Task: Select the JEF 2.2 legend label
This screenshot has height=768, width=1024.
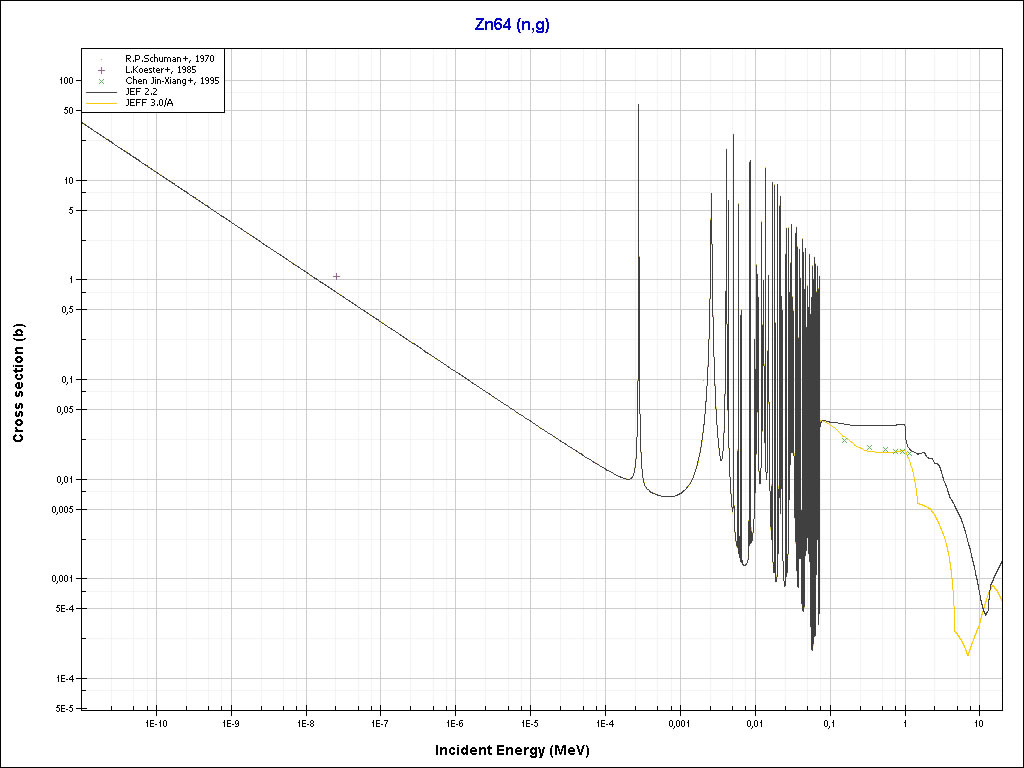Action: [142, 92]
